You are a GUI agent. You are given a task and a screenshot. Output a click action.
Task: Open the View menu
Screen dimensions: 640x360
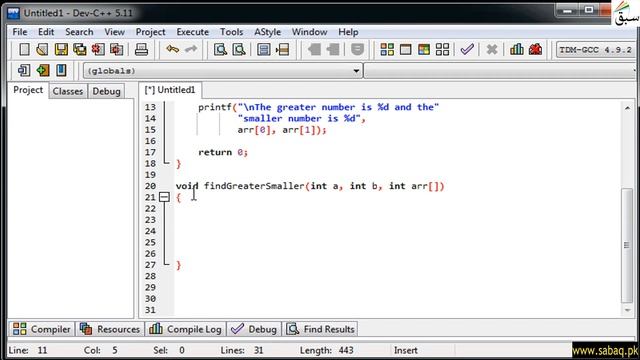(114, 32)
